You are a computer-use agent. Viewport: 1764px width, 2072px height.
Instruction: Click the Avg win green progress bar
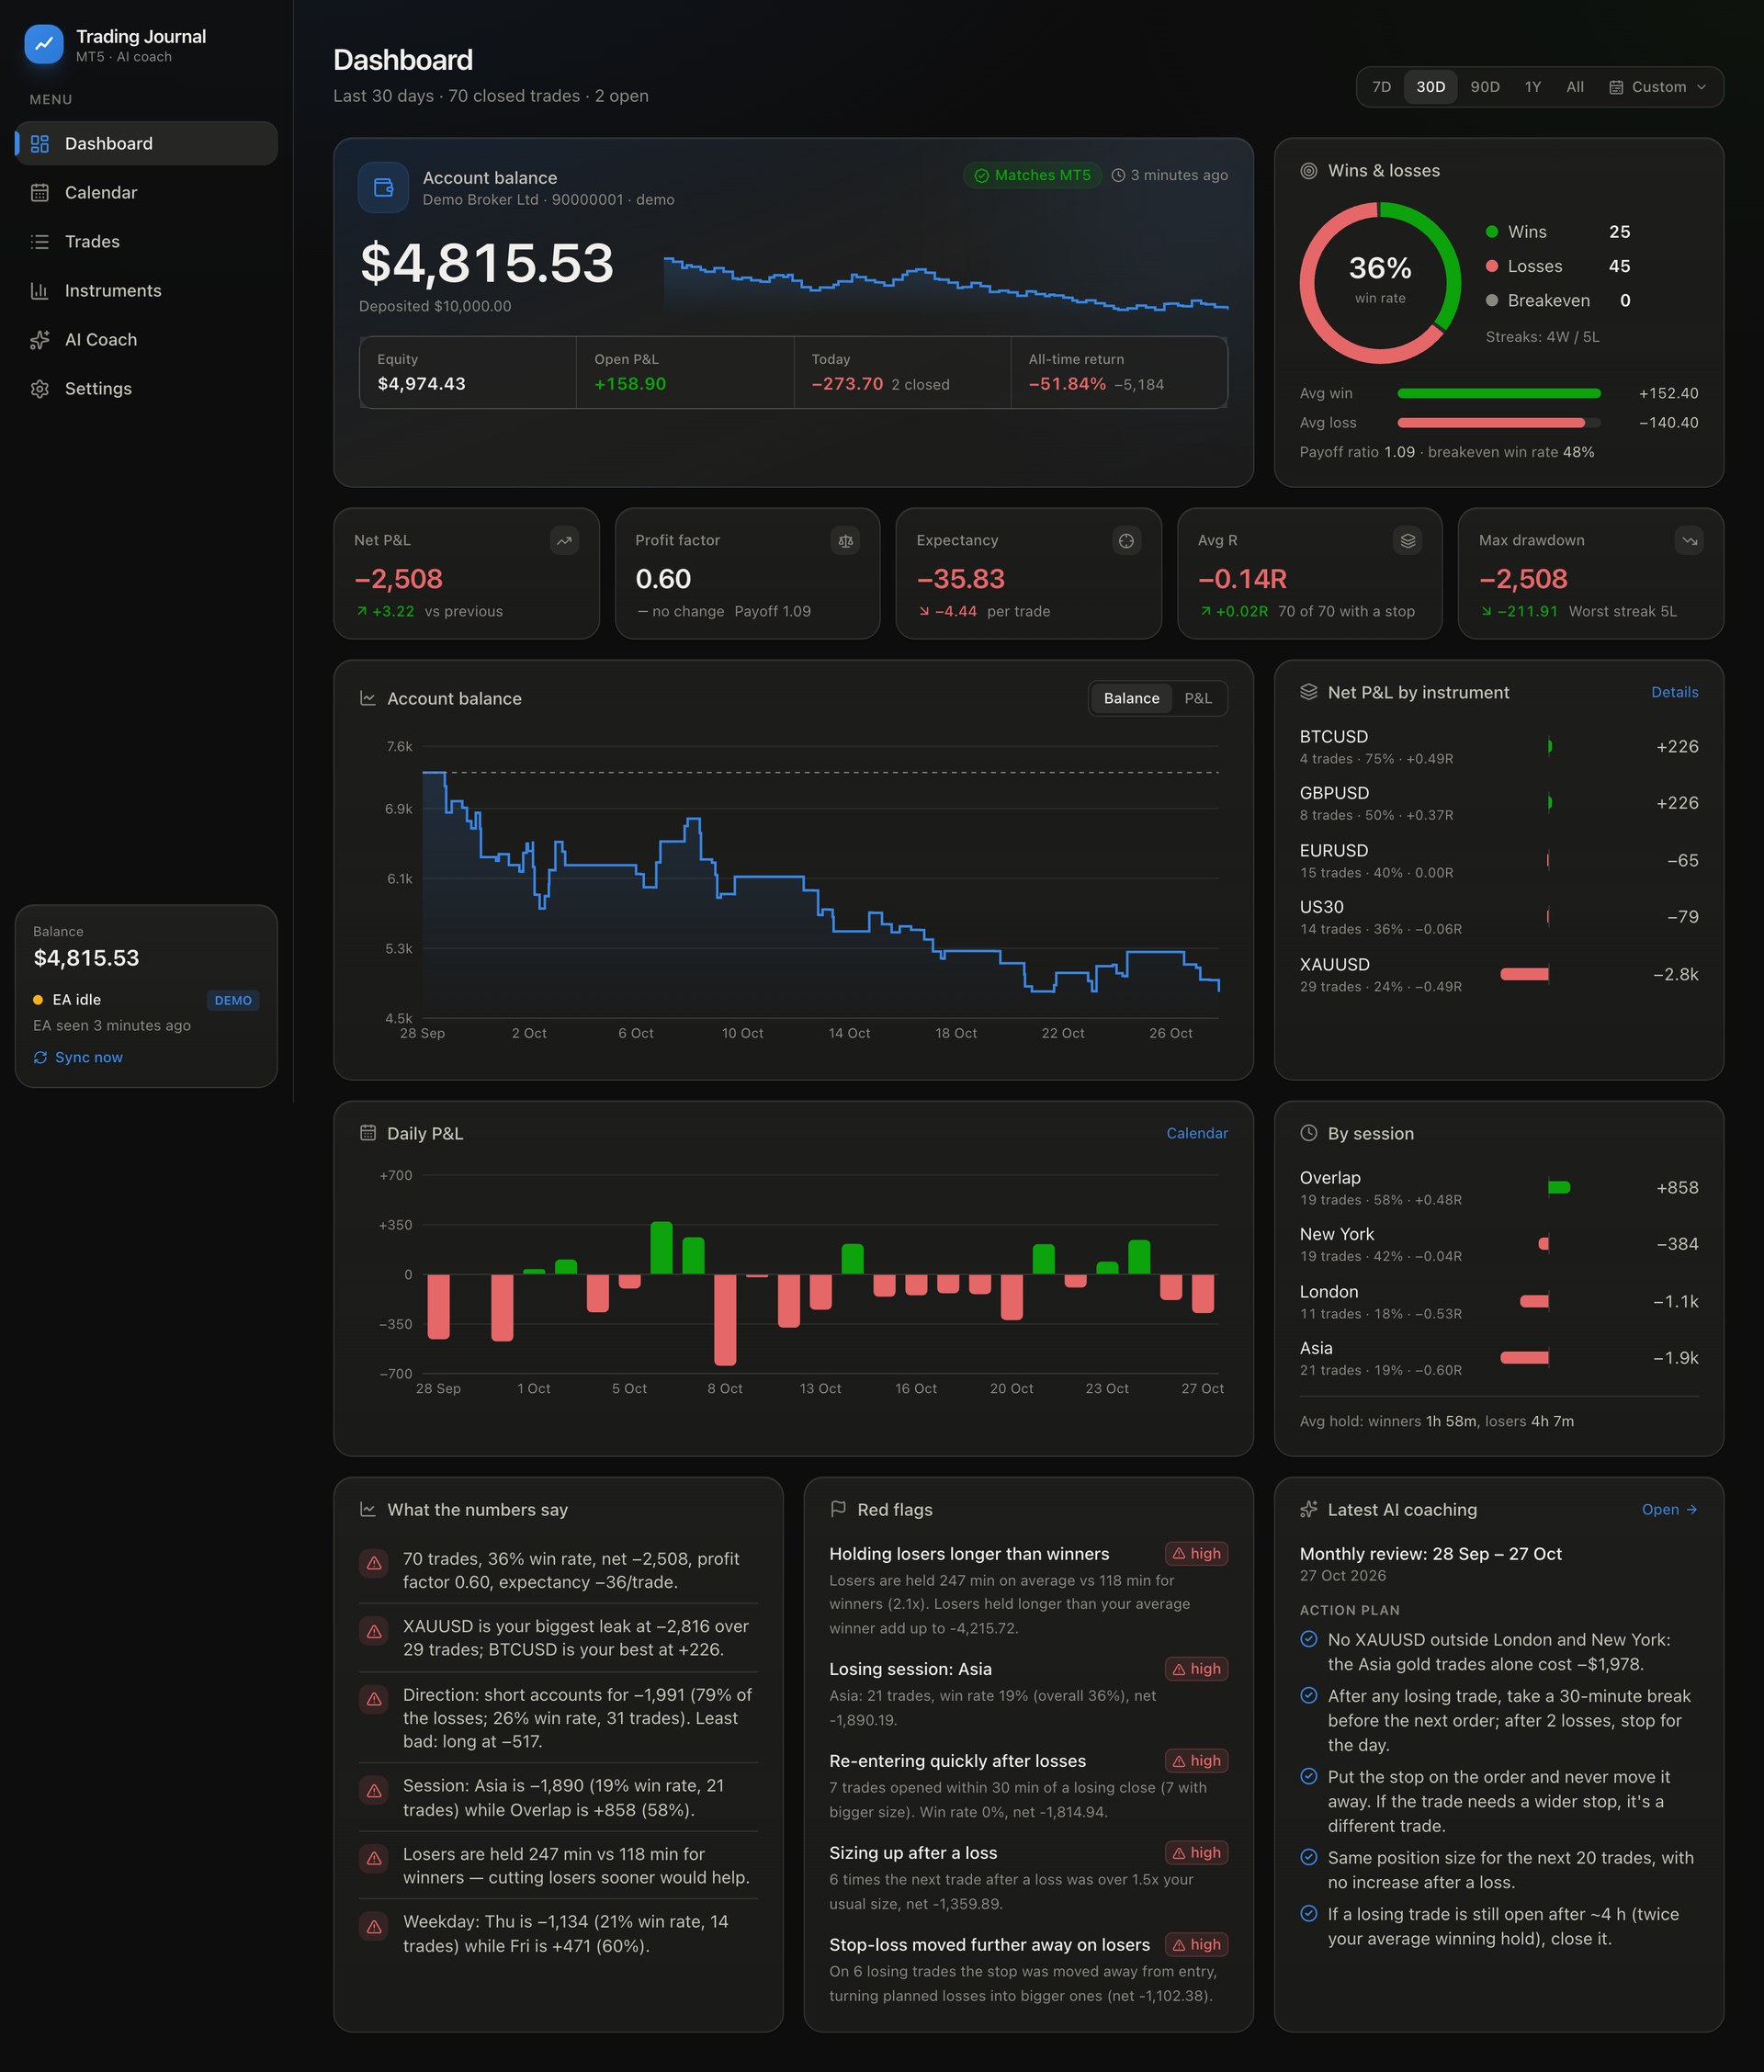tap(1498, 393)
